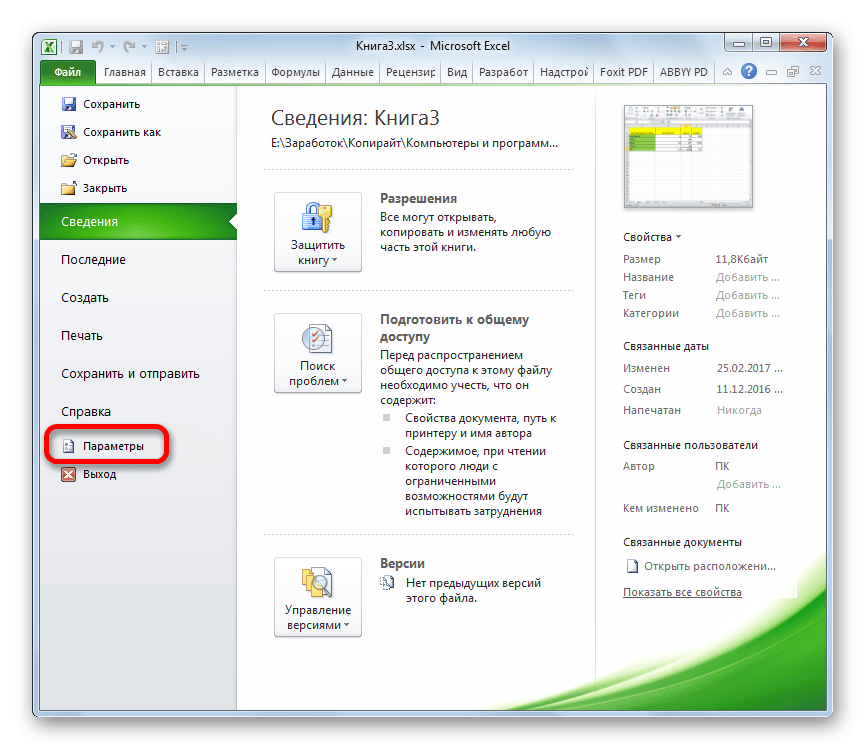Open the Разметка ribbon tab

[235, 72]
